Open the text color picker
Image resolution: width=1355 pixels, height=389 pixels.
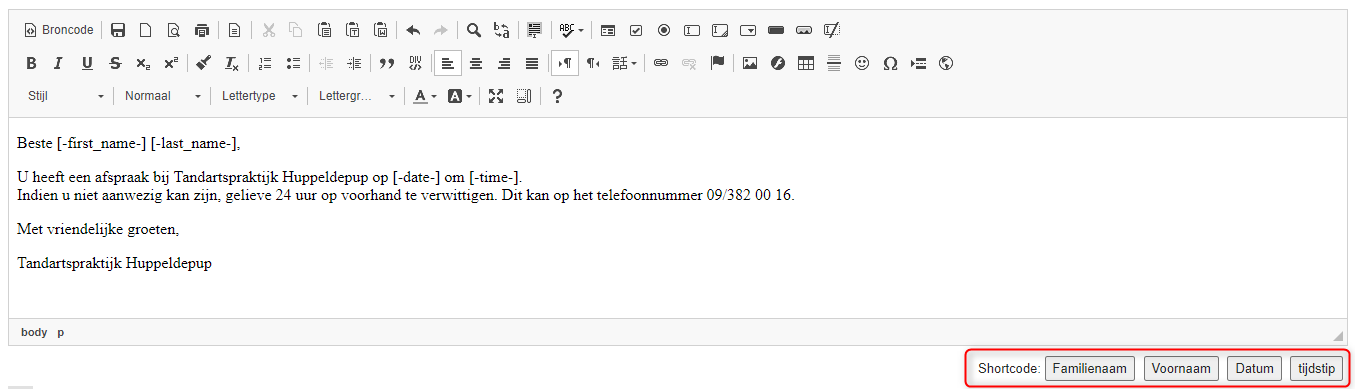tap(425, 96)
